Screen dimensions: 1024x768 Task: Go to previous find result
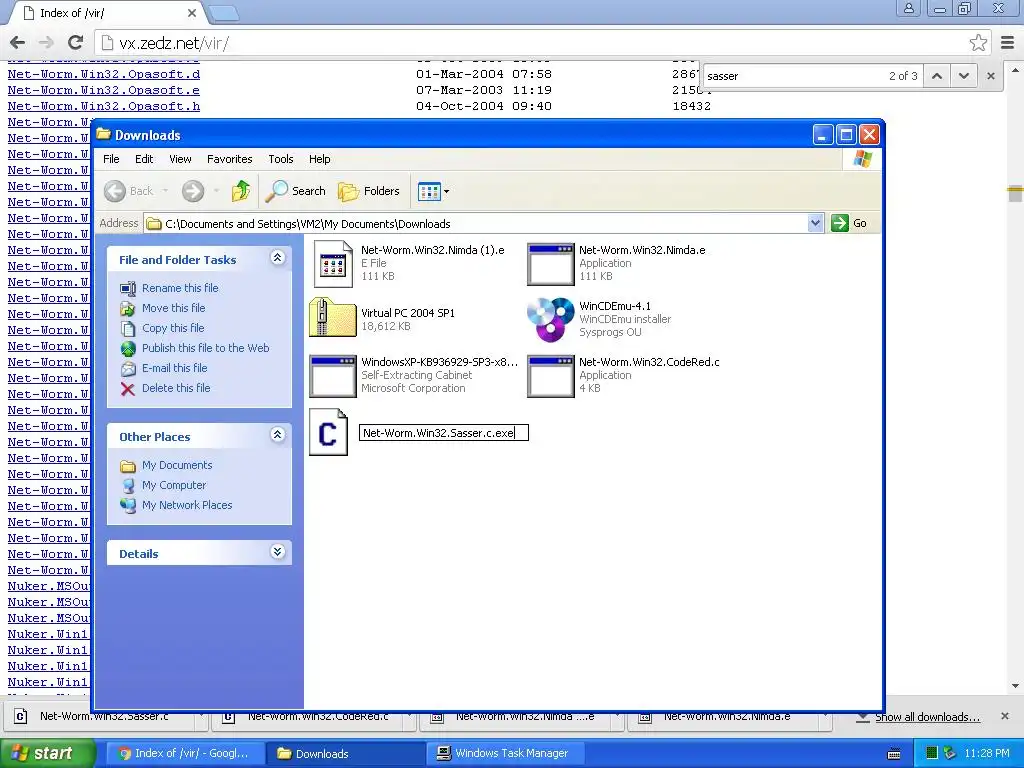[936, 76]
